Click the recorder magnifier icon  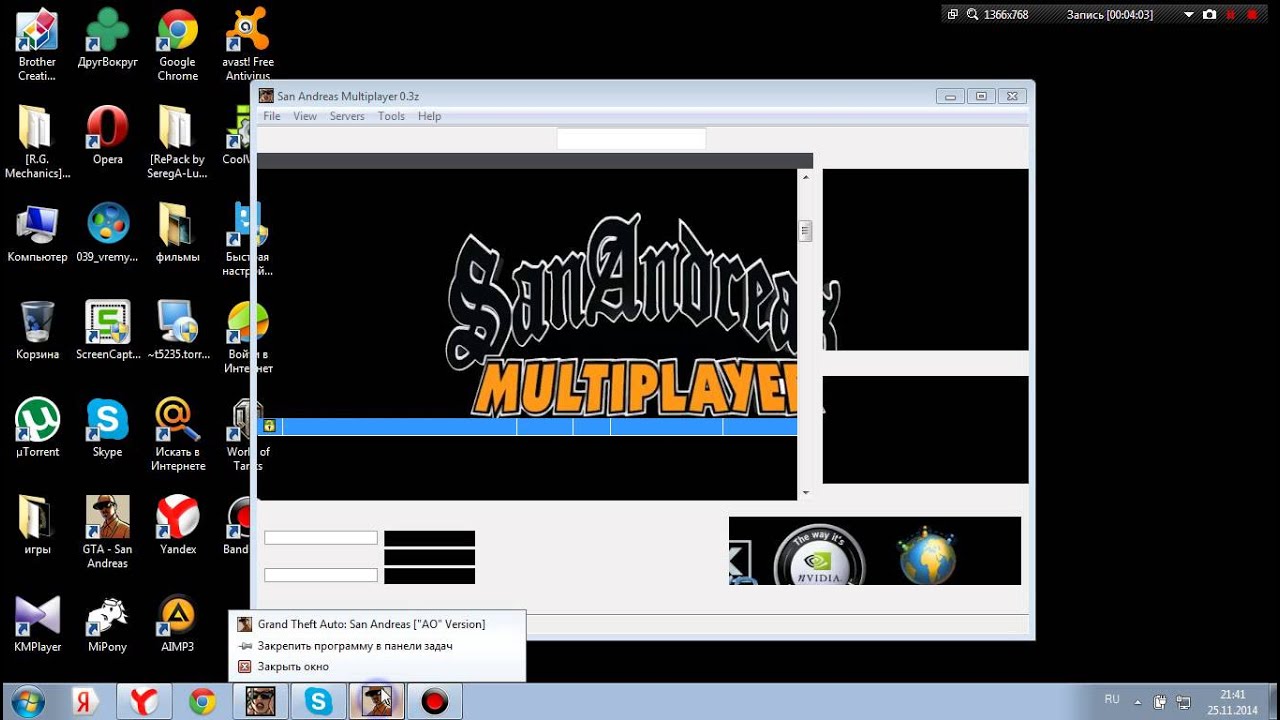click(x=971, y=15)
